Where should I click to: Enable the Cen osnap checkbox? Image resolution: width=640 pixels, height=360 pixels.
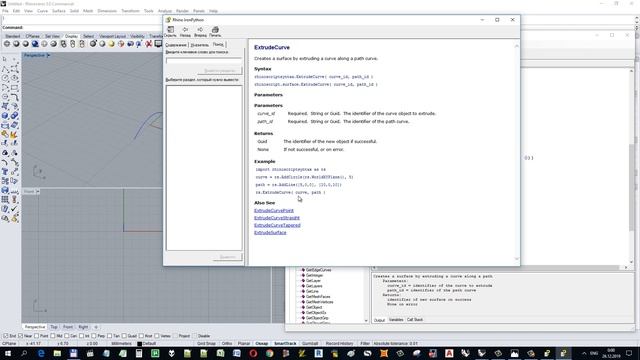67,336
